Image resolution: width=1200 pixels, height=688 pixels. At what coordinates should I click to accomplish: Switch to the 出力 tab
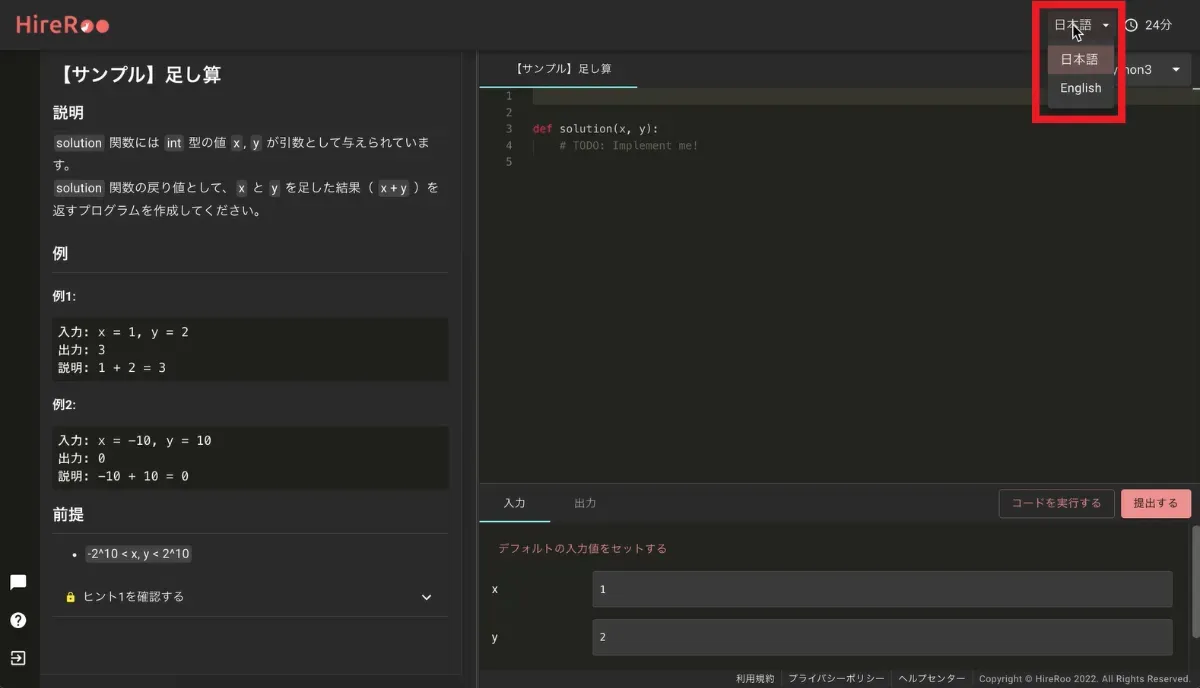point(585,503)
